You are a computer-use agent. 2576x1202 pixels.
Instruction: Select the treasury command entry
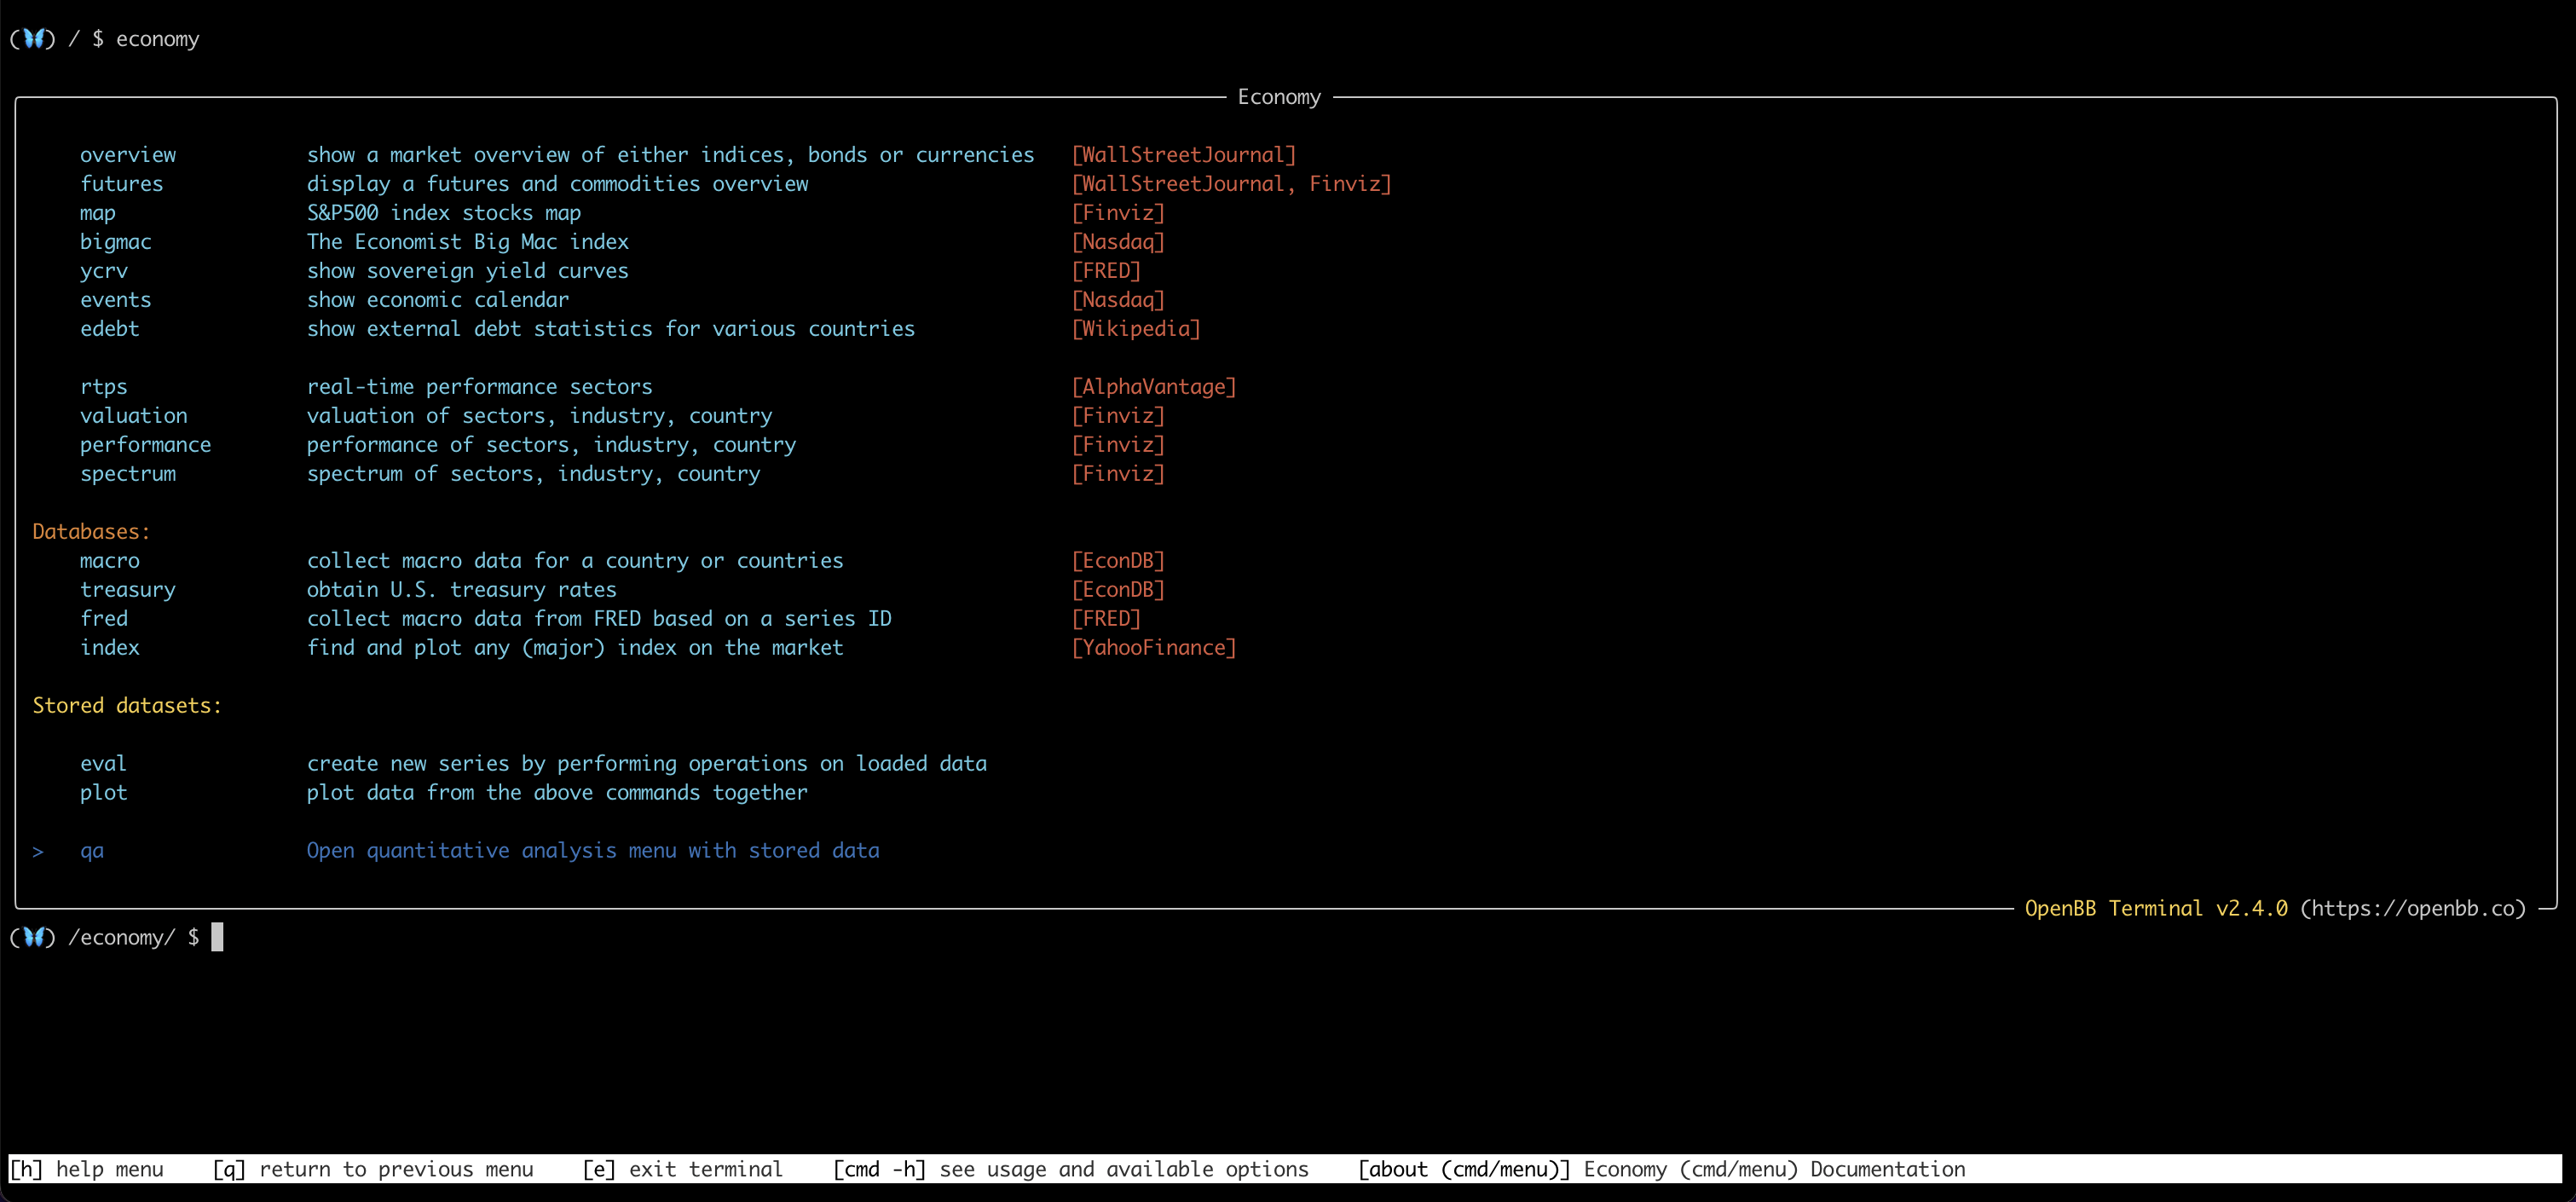128,590
